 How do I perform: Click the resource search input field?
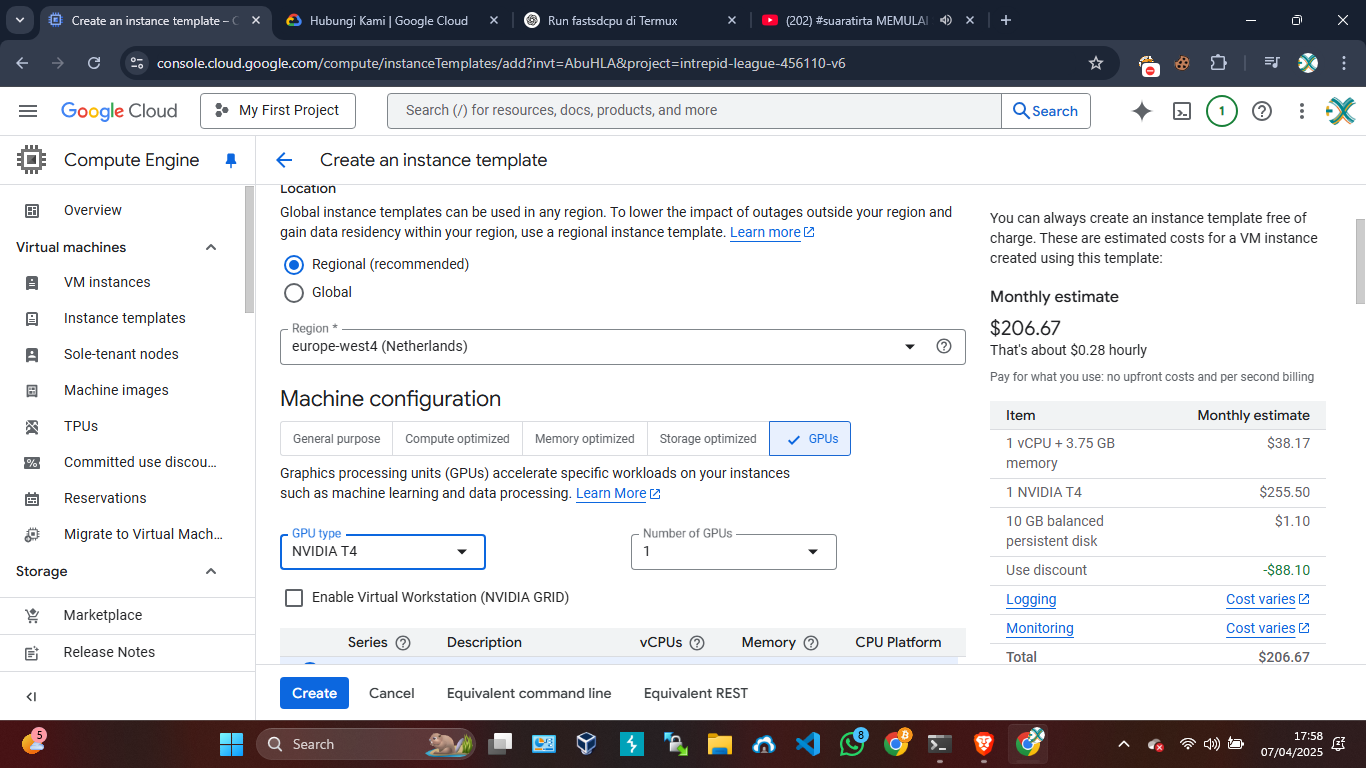694,111
